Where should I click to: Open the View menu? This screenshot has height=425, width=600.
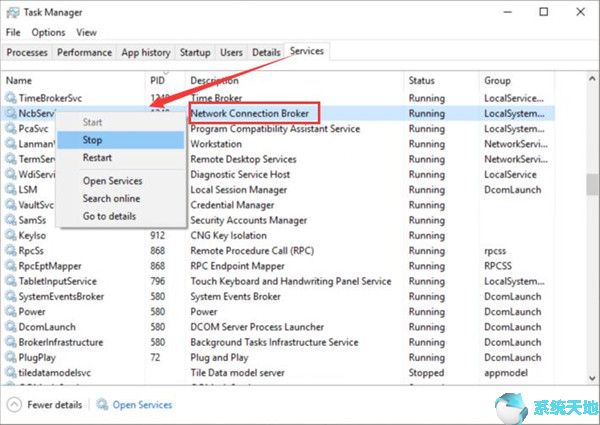click(87, 33)
